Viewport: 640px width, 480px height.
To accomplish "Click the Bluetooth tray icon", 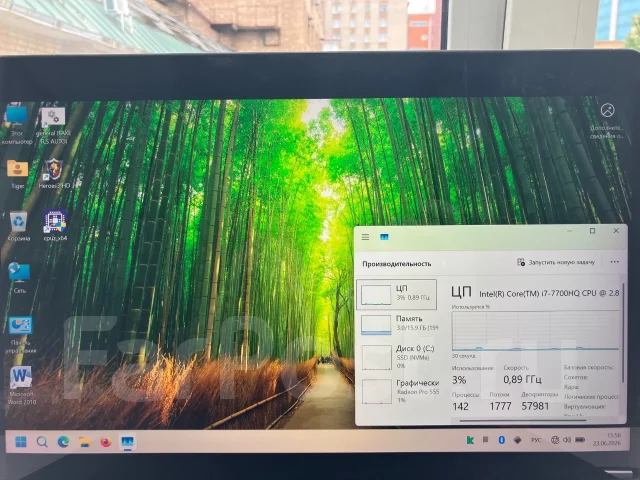I will click(502, 440).
